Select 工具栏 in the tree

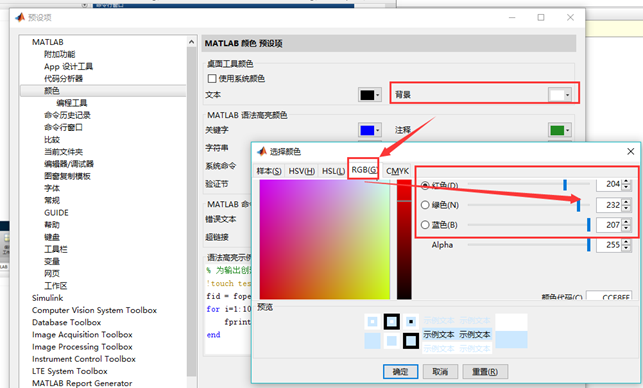[x=56, y=249]
